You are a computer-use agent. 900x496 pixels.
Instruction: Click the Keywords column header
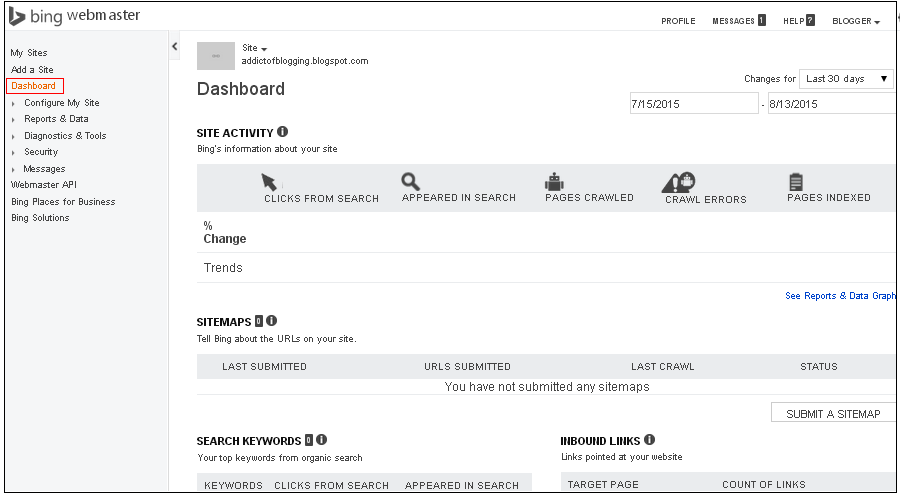click(x=233, y=485)
